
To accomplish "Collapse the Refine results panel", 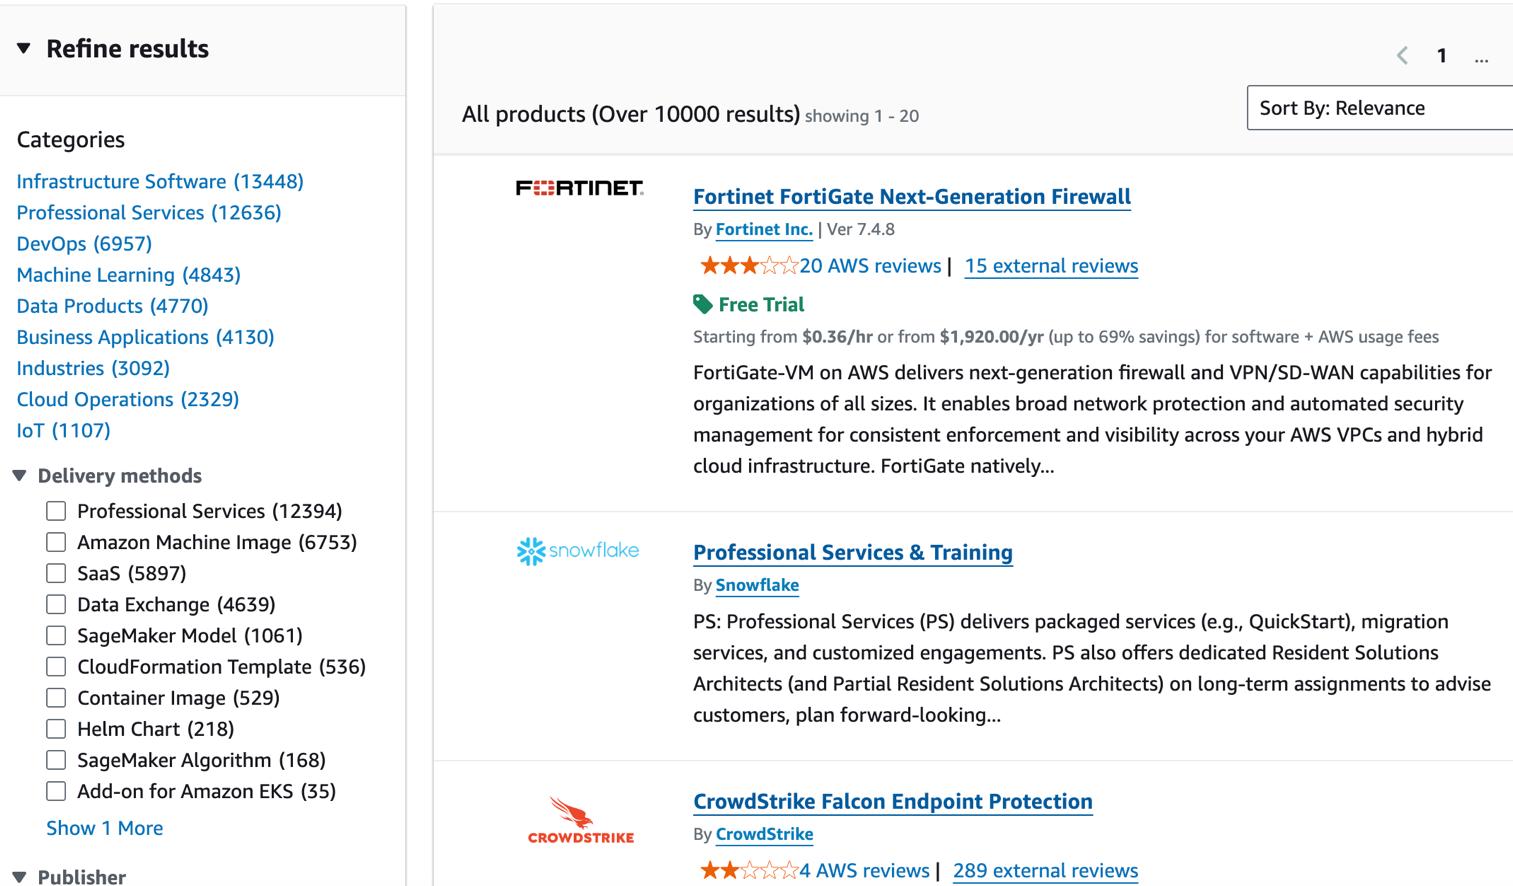I will tap(24, 49).
